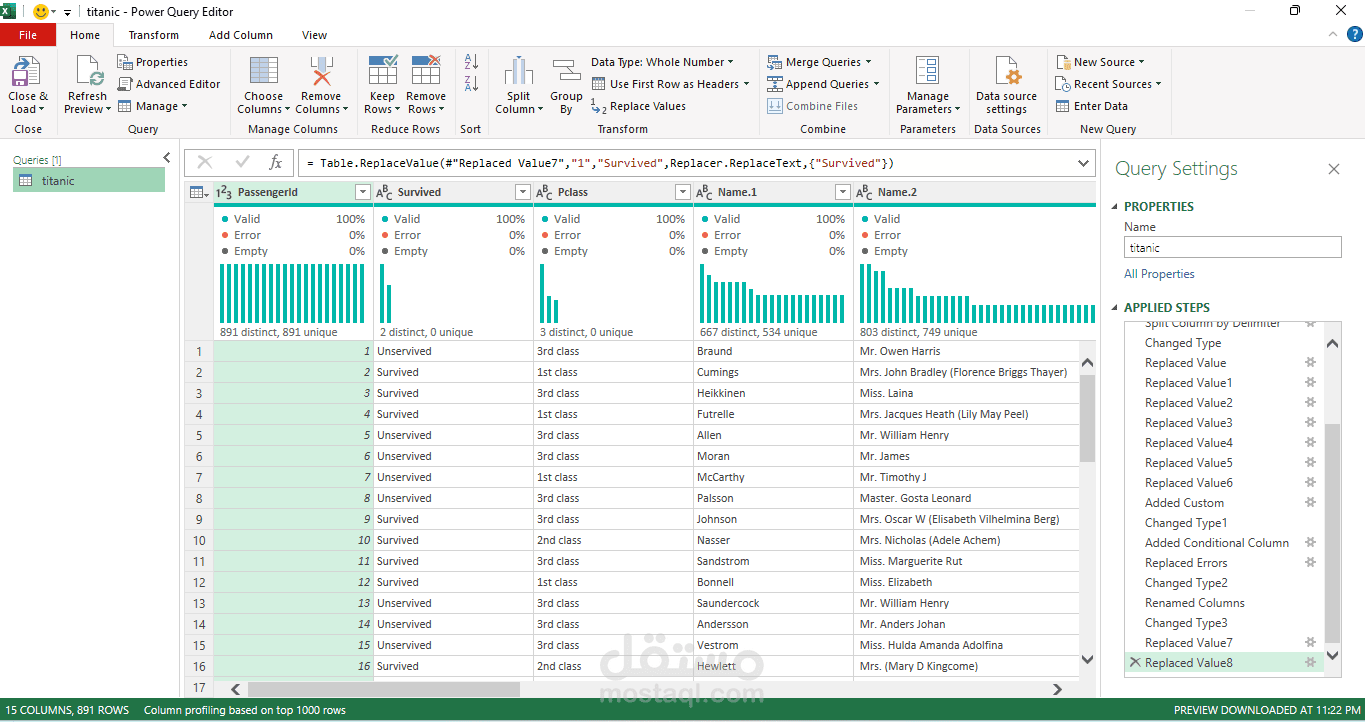Select the Replaced Errors step

1186,563
